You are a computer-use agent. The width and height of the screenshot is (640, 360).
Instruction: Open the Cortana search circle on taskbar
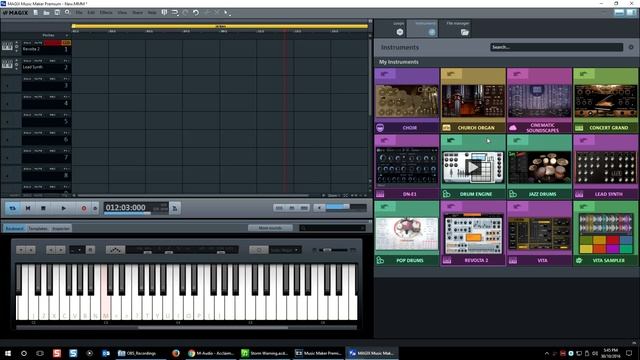pos(24,353)
